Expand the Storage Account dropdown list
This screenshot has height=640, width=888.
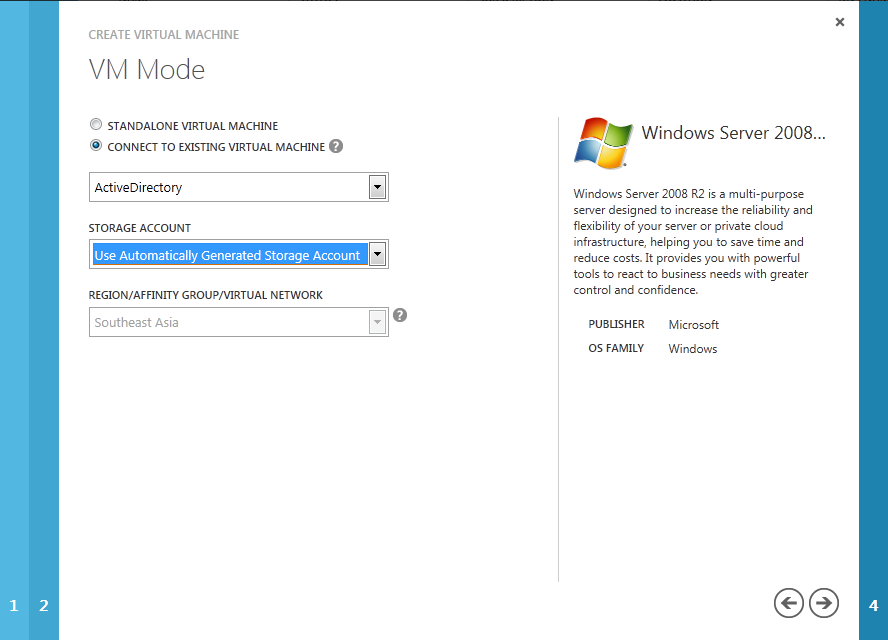pos(377,255)
